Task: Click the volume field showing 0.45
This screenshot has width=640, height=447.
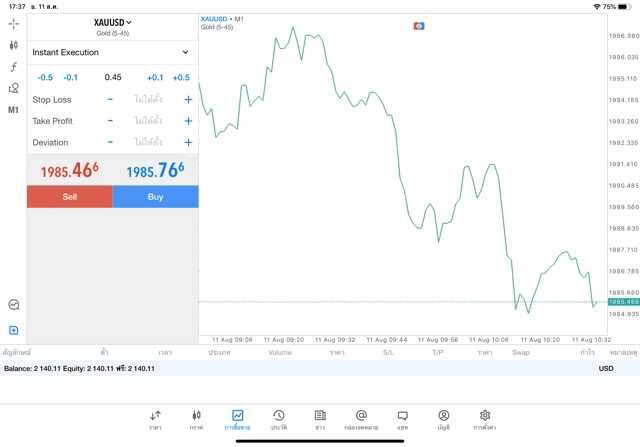Action: pos(113,77)
